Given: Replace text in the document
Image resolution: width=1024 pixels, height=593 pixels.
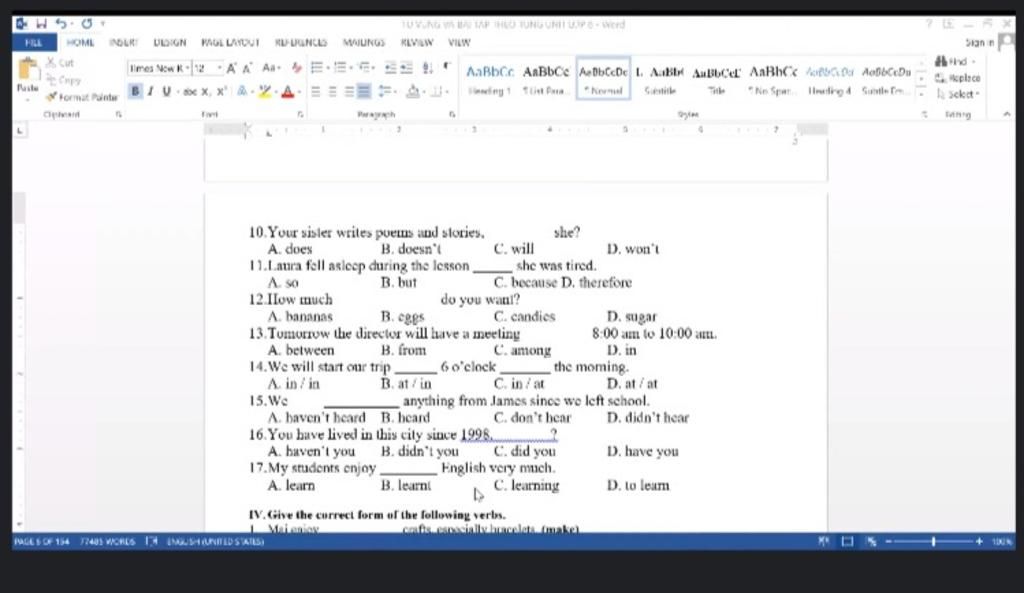Looking at the screenshot, I should coord(958,78).
